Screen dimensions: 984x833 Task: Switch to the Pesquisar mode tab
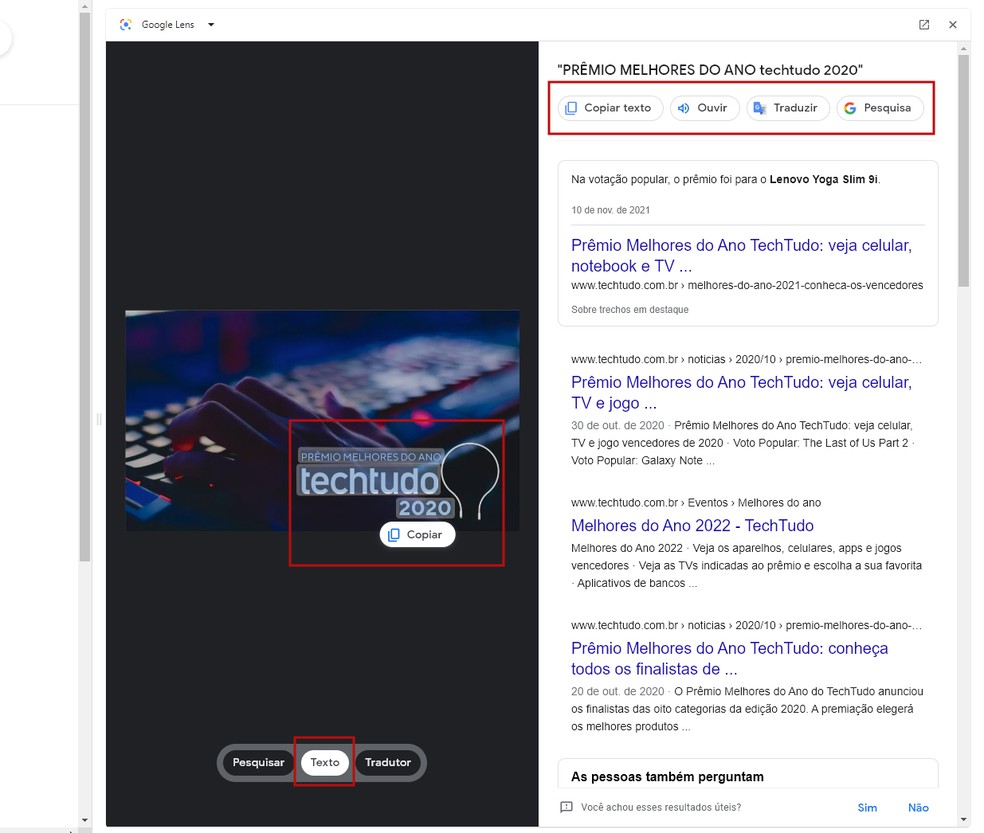(259, 762)
